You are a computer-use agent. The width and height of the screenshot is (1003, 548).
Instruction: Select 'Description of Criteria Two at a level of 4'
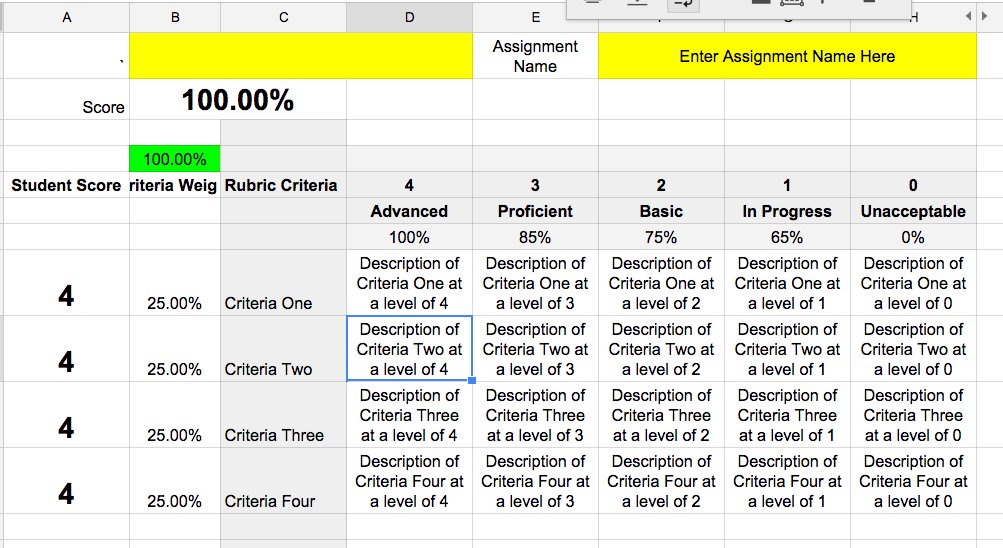409,348
